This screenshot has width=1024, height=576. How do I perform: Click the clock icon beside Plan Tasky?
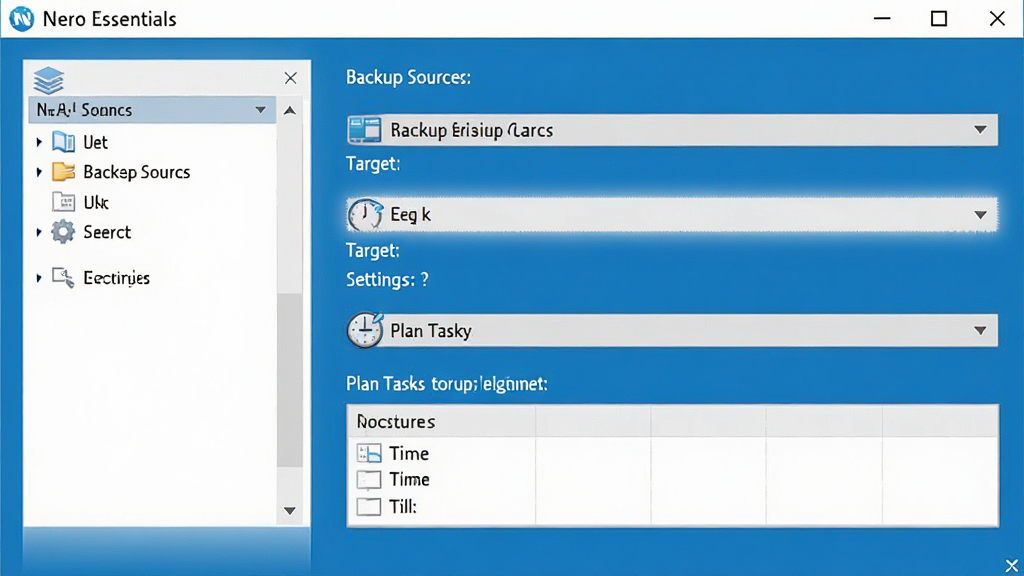364,330
